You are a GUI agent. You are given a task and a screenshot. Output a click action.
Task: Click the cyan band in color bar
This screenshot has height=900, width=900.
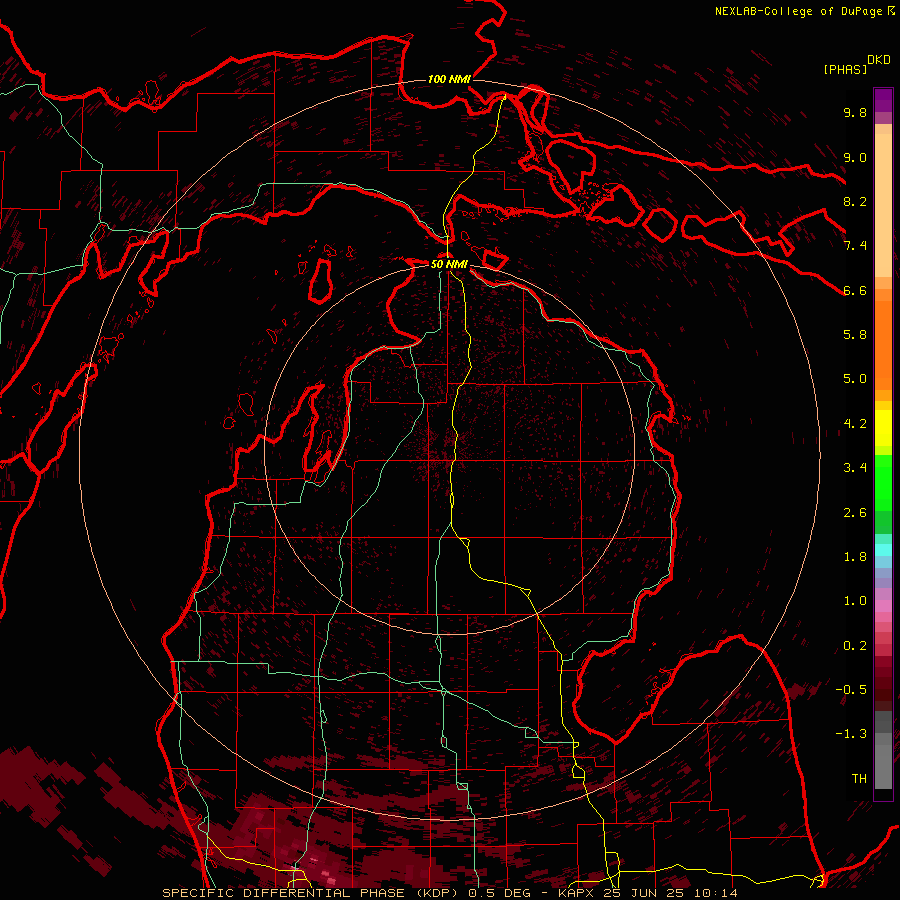click(883, 550)
